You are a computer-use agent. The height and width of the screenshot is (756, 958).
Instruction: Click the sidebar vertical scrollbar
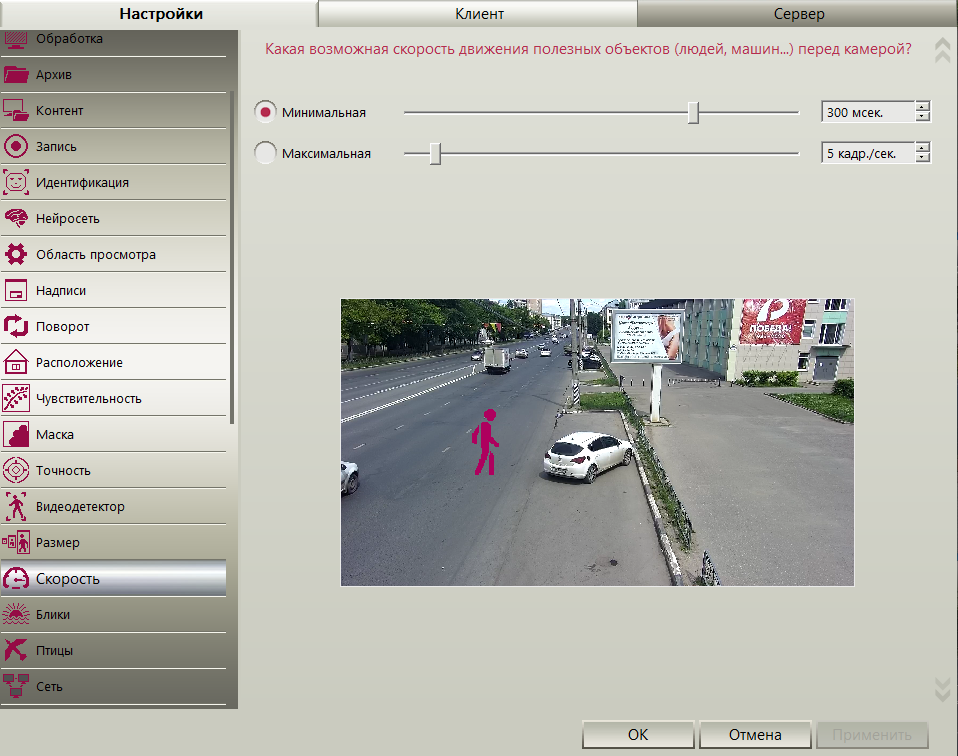[232, 257]
